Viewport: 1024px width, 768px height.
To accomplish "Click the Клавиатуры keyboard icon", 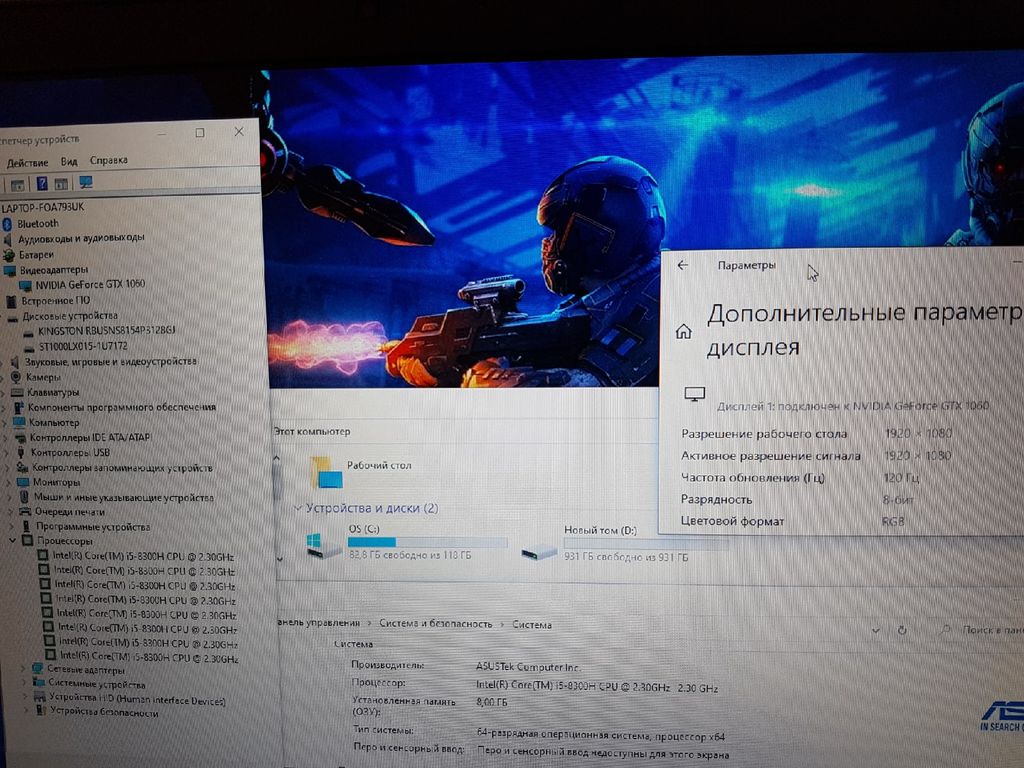I will coord(17,392).
